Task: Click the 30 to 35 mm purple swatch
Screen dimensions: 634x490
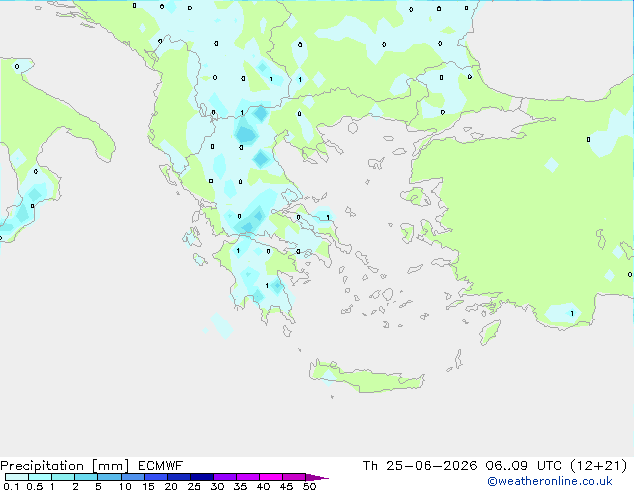Action: (225, 477)
